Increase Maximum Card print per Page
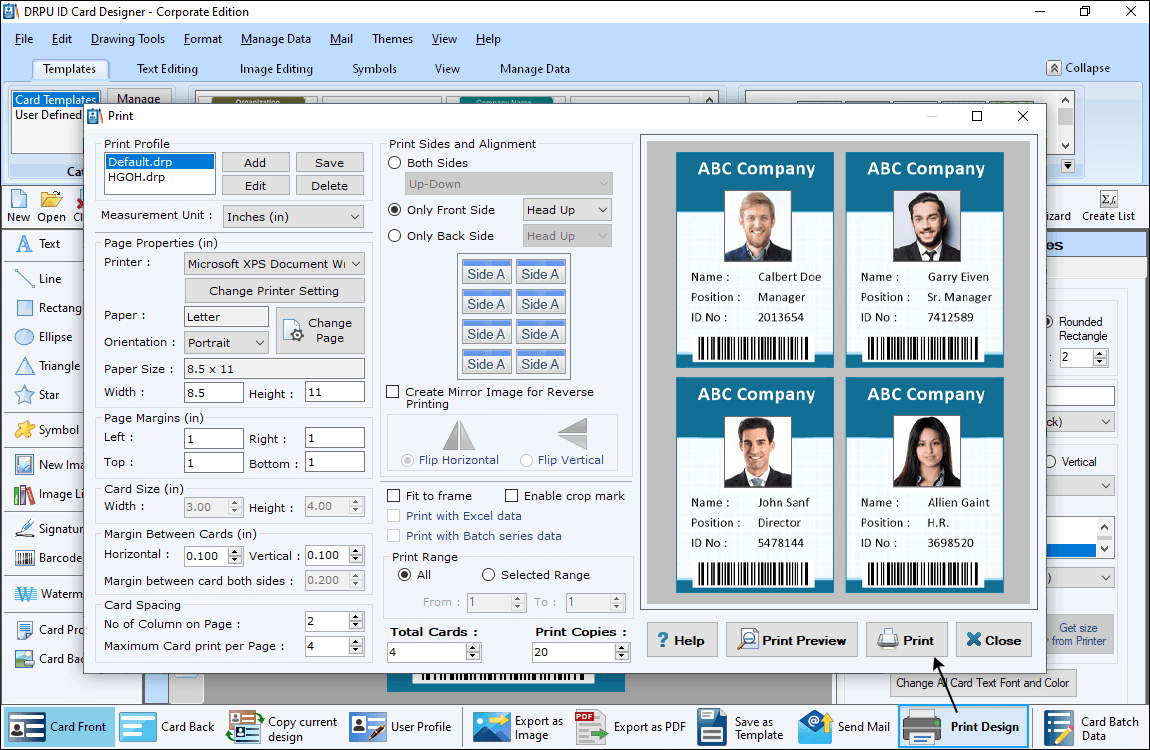 [356, 641]
